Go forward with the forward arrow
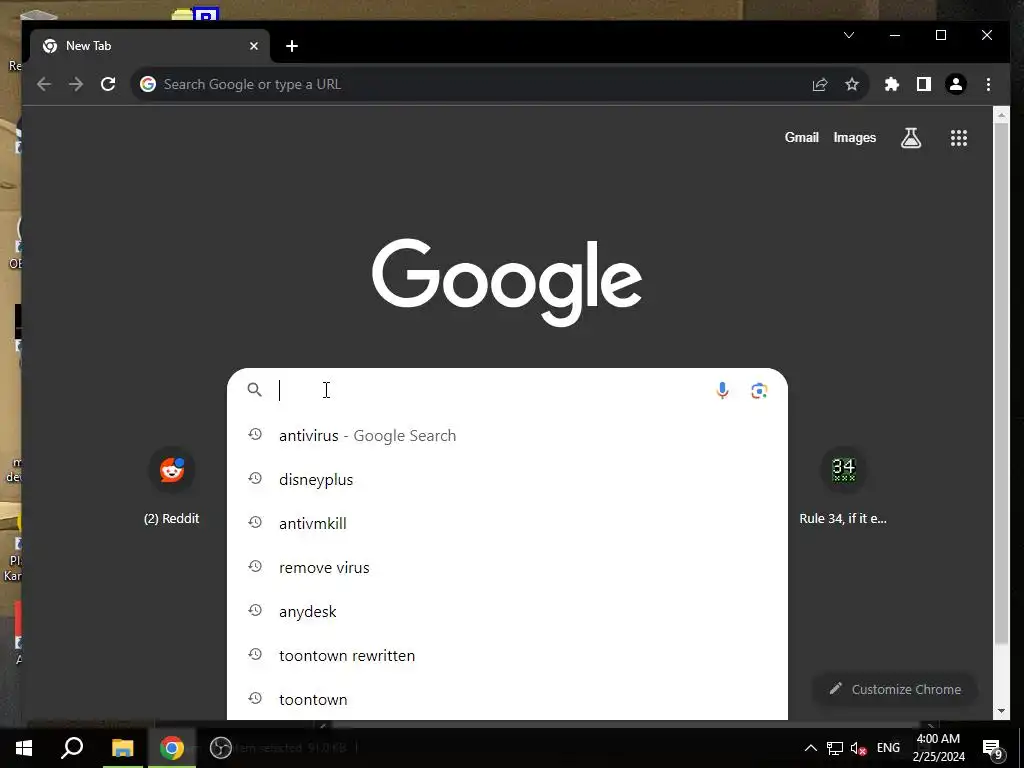Screen dimensions: 1024x768 point(76,84)
